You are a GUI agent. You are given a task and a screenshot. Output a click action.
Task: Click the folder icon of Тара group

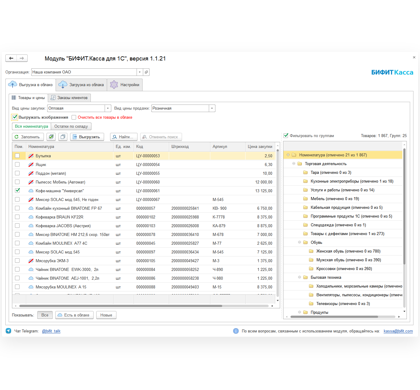point(305,173)
